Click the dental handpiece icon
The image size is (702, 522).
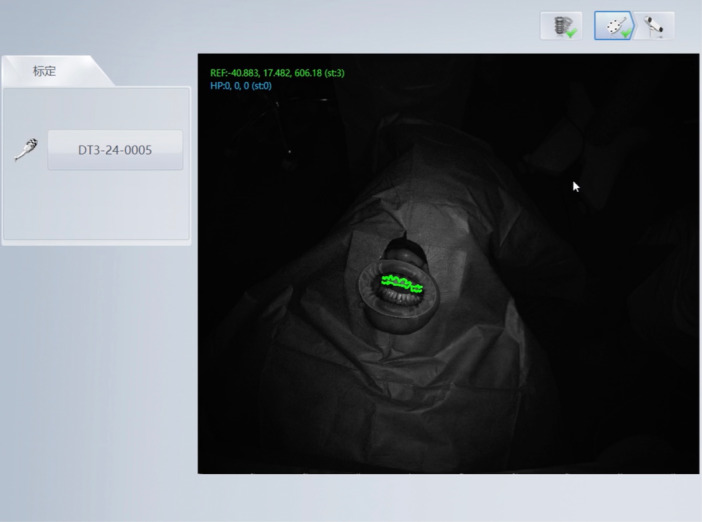coord(26,150)
